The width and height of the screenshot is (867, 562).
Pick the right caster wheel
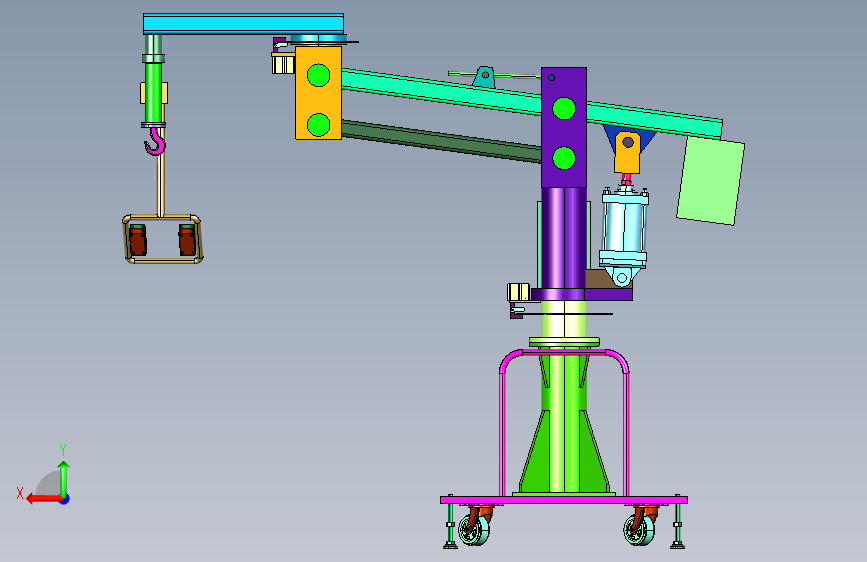(639, 529)
